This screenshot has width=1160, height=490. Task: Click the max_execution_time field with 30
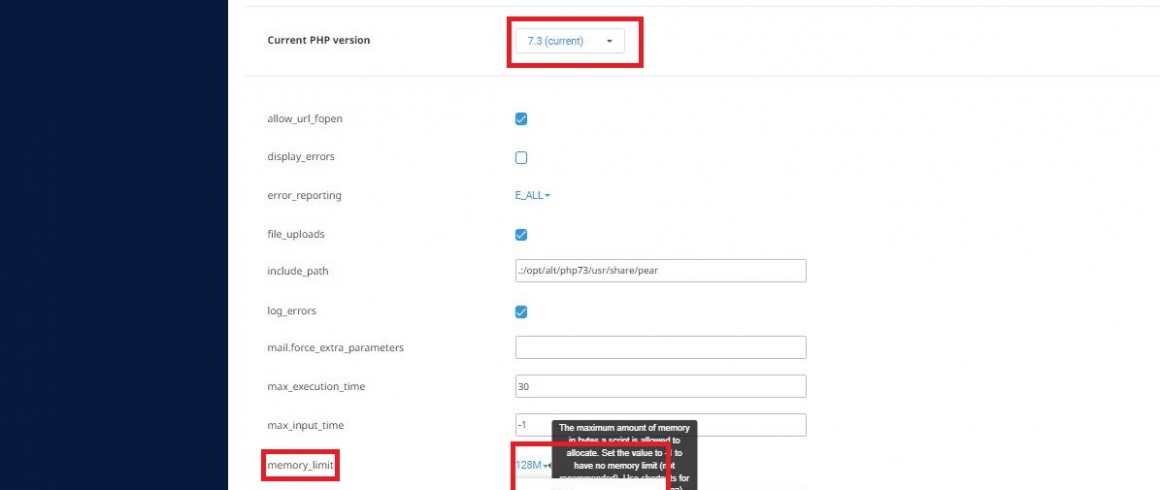[x=661, y=386]
